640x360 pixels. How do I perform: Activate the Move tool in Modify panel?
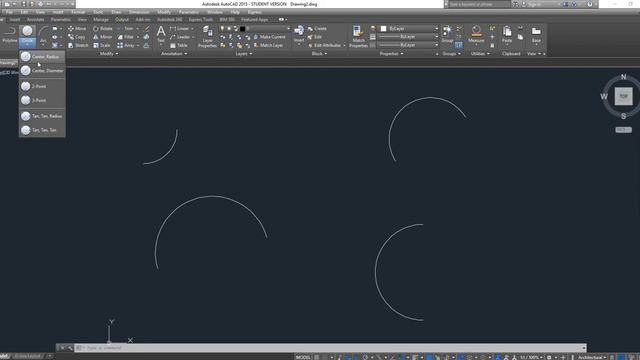pyautogui.click(x=77, y=29)
